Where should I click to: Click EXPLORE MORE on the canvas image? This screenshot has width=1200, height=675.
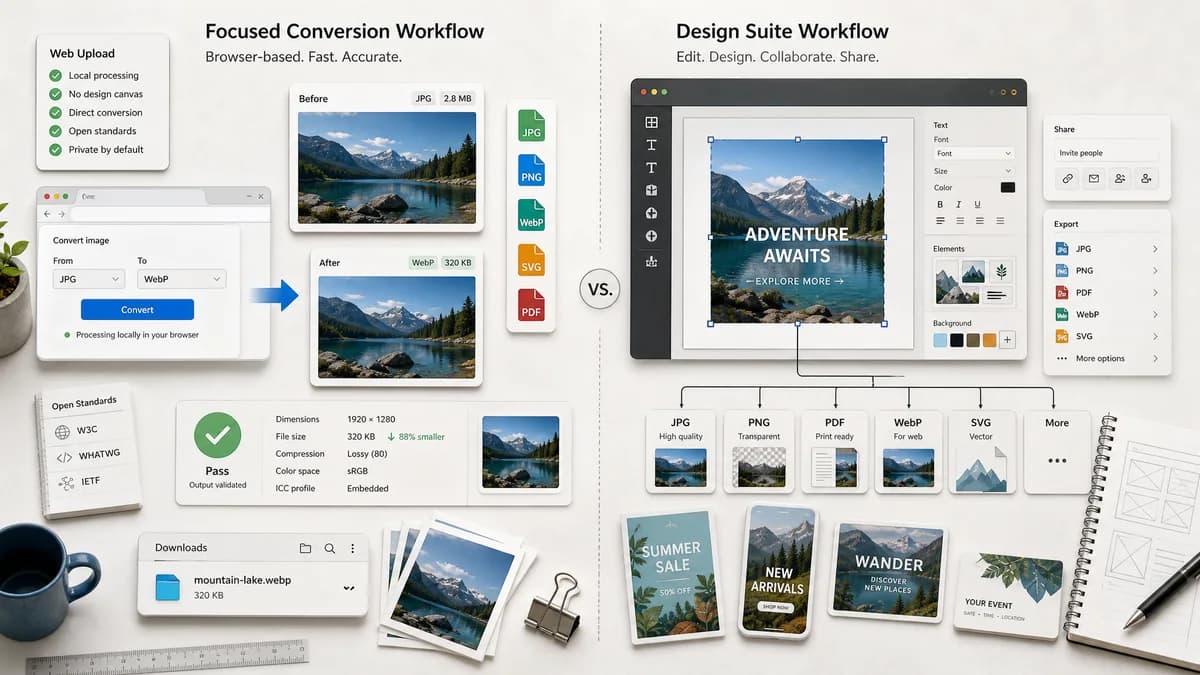coord(796,281)
